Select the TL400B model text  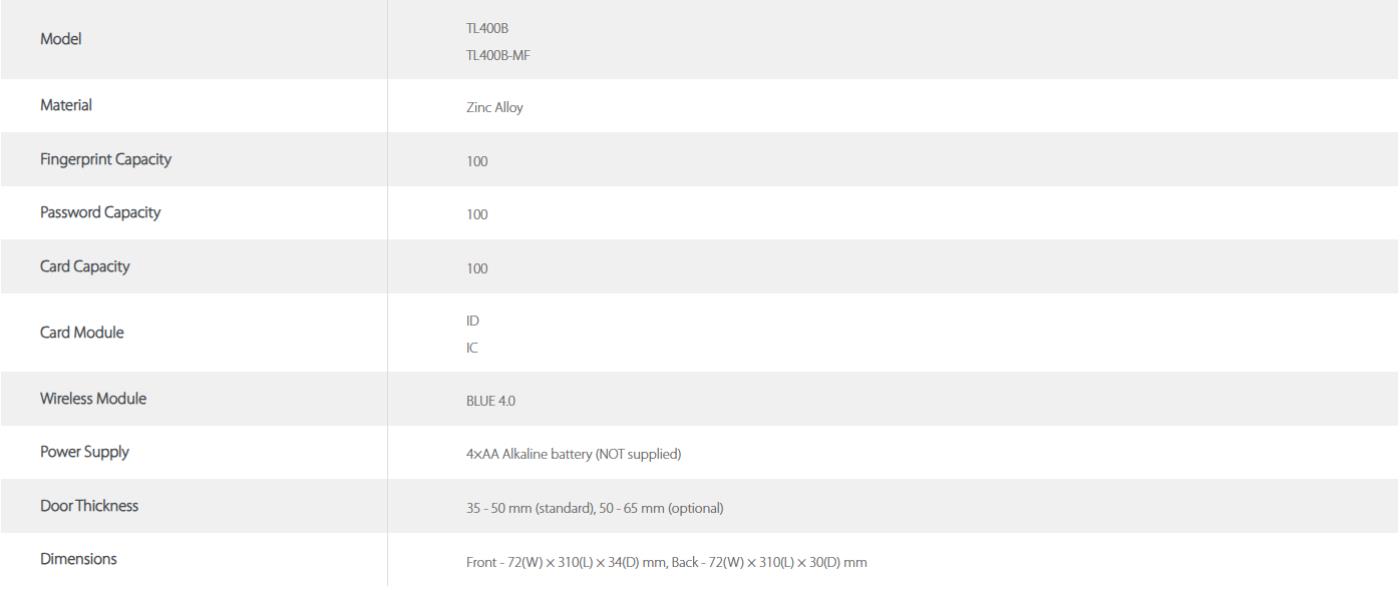(x=473, y=26)
